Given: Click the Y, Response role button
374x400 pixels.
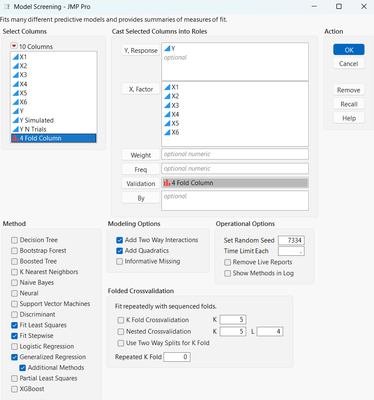Looking at the screenshot, I should 140,51.
